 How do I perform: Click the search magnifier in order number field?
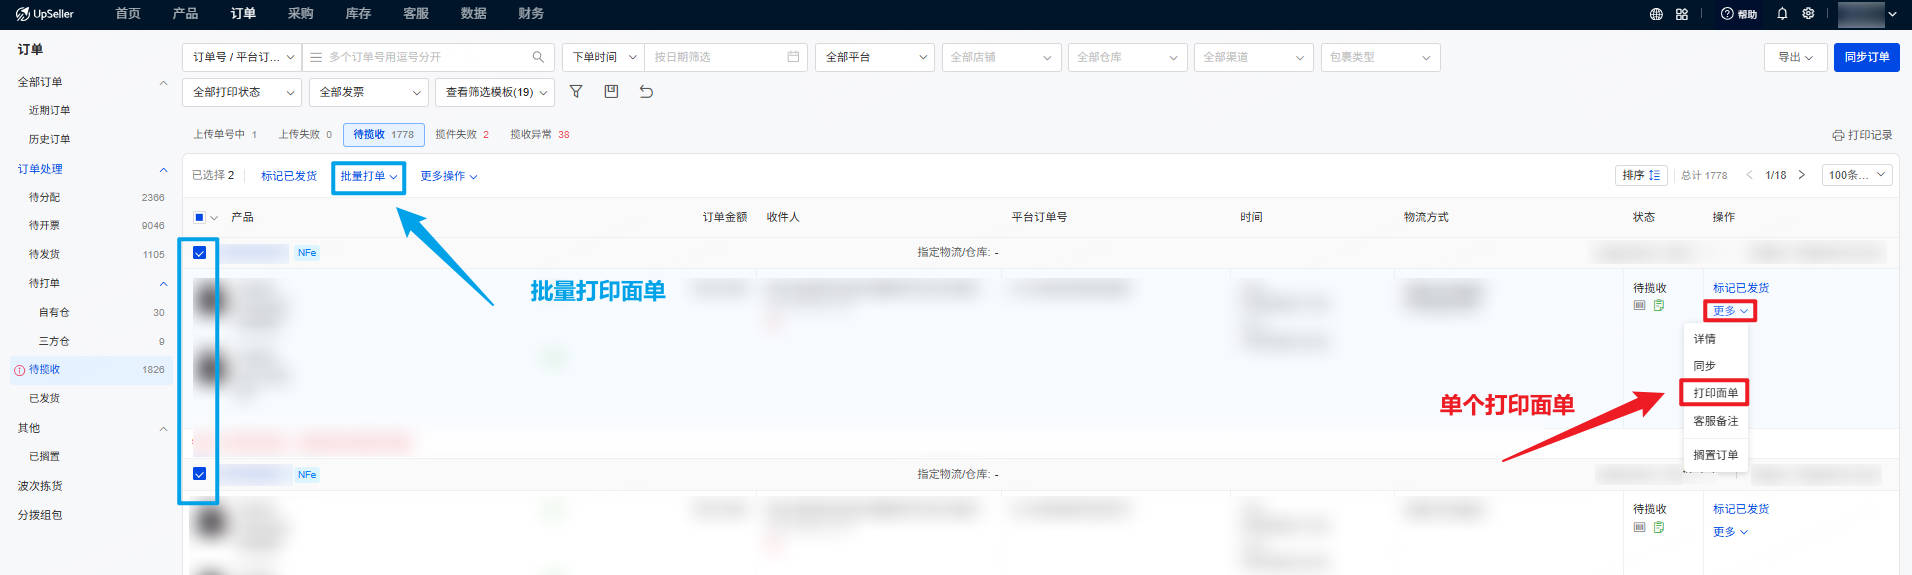(538, 57)
